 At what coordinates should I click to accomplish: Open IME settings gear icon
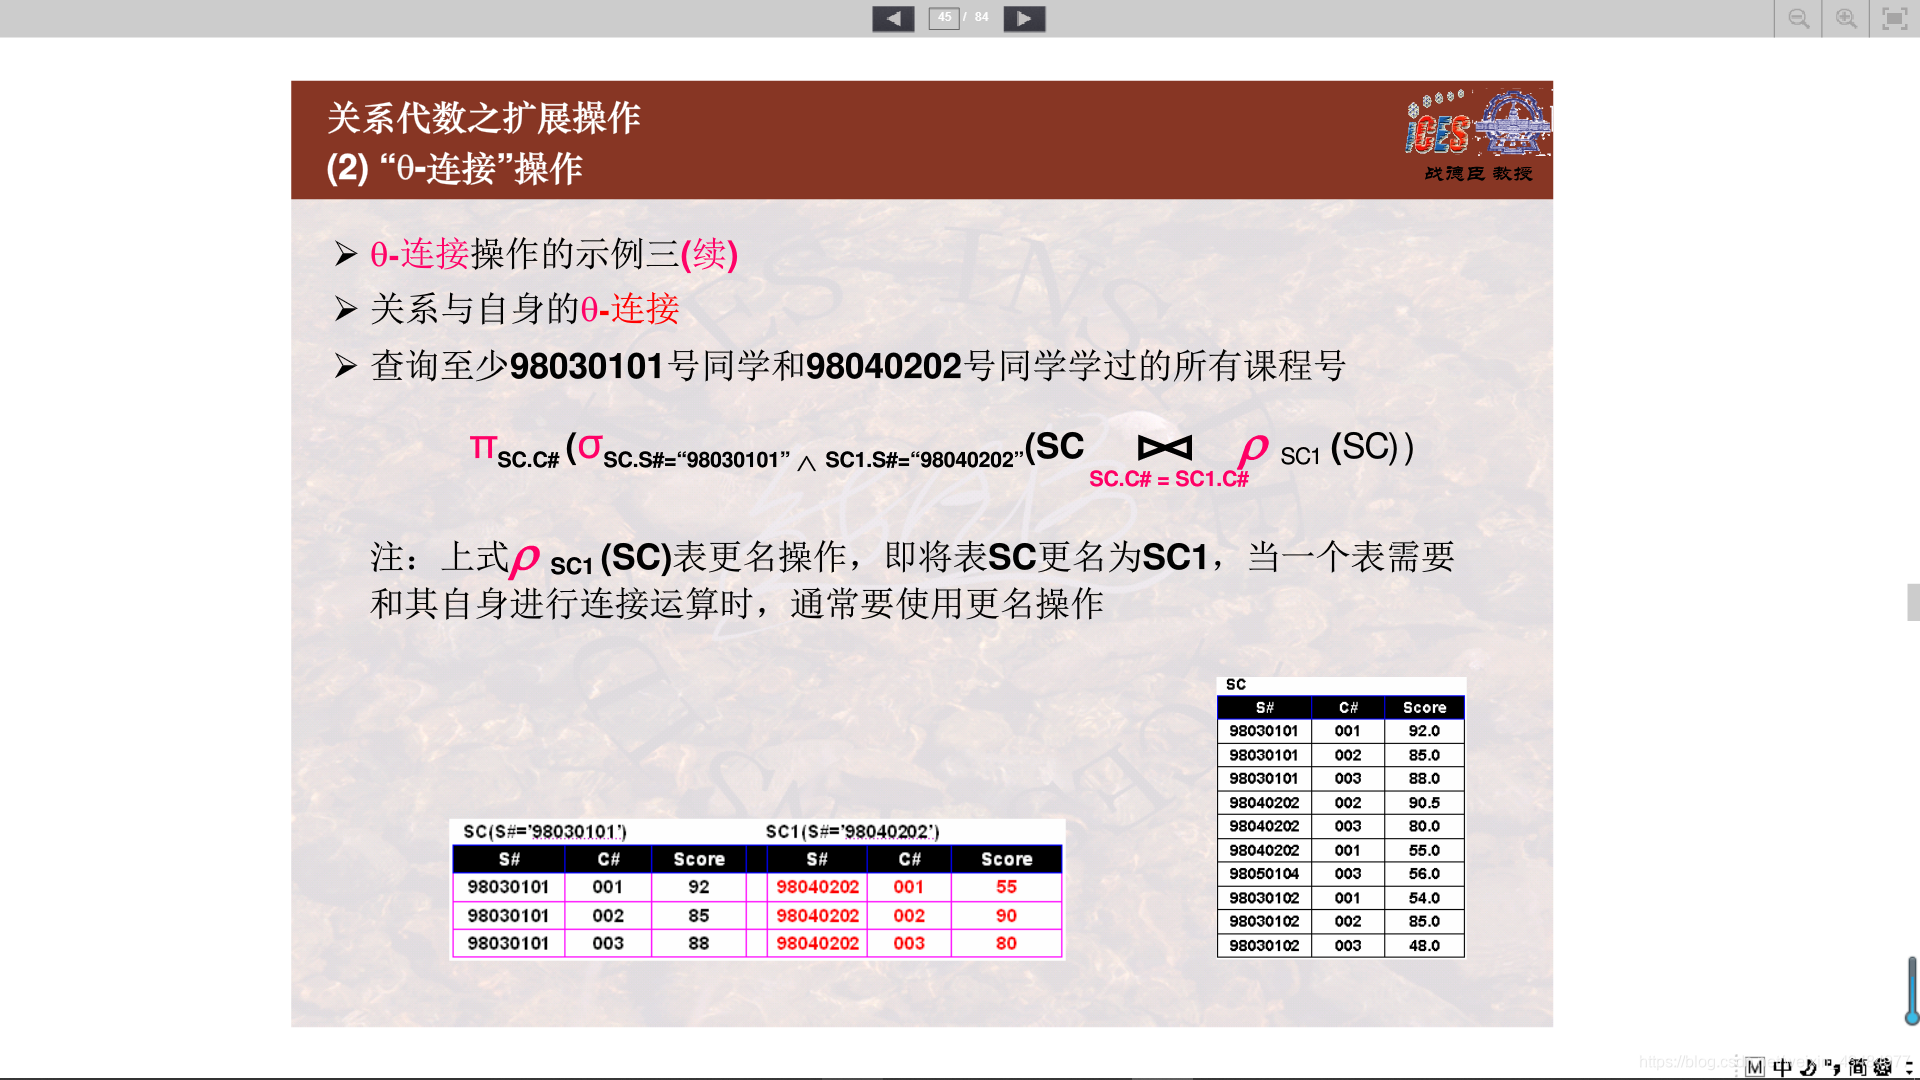1883,1067
